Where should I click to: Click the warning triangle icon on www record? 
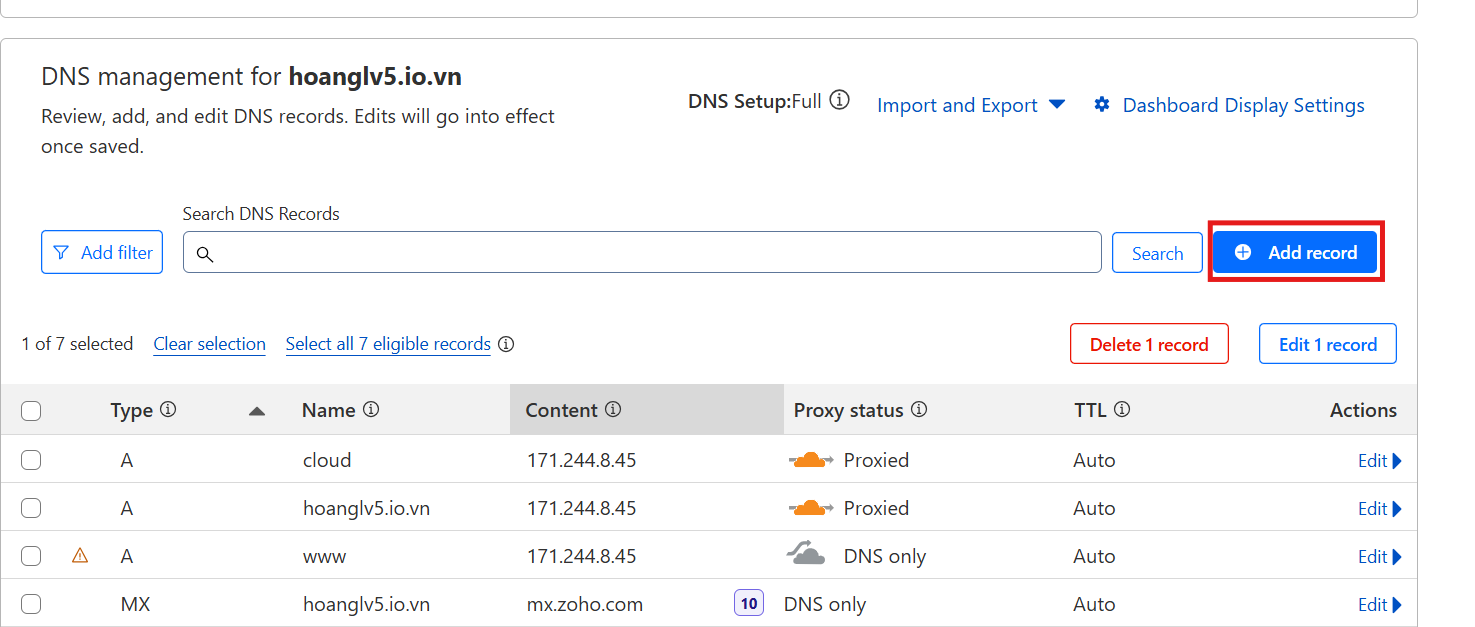[80, 556]
